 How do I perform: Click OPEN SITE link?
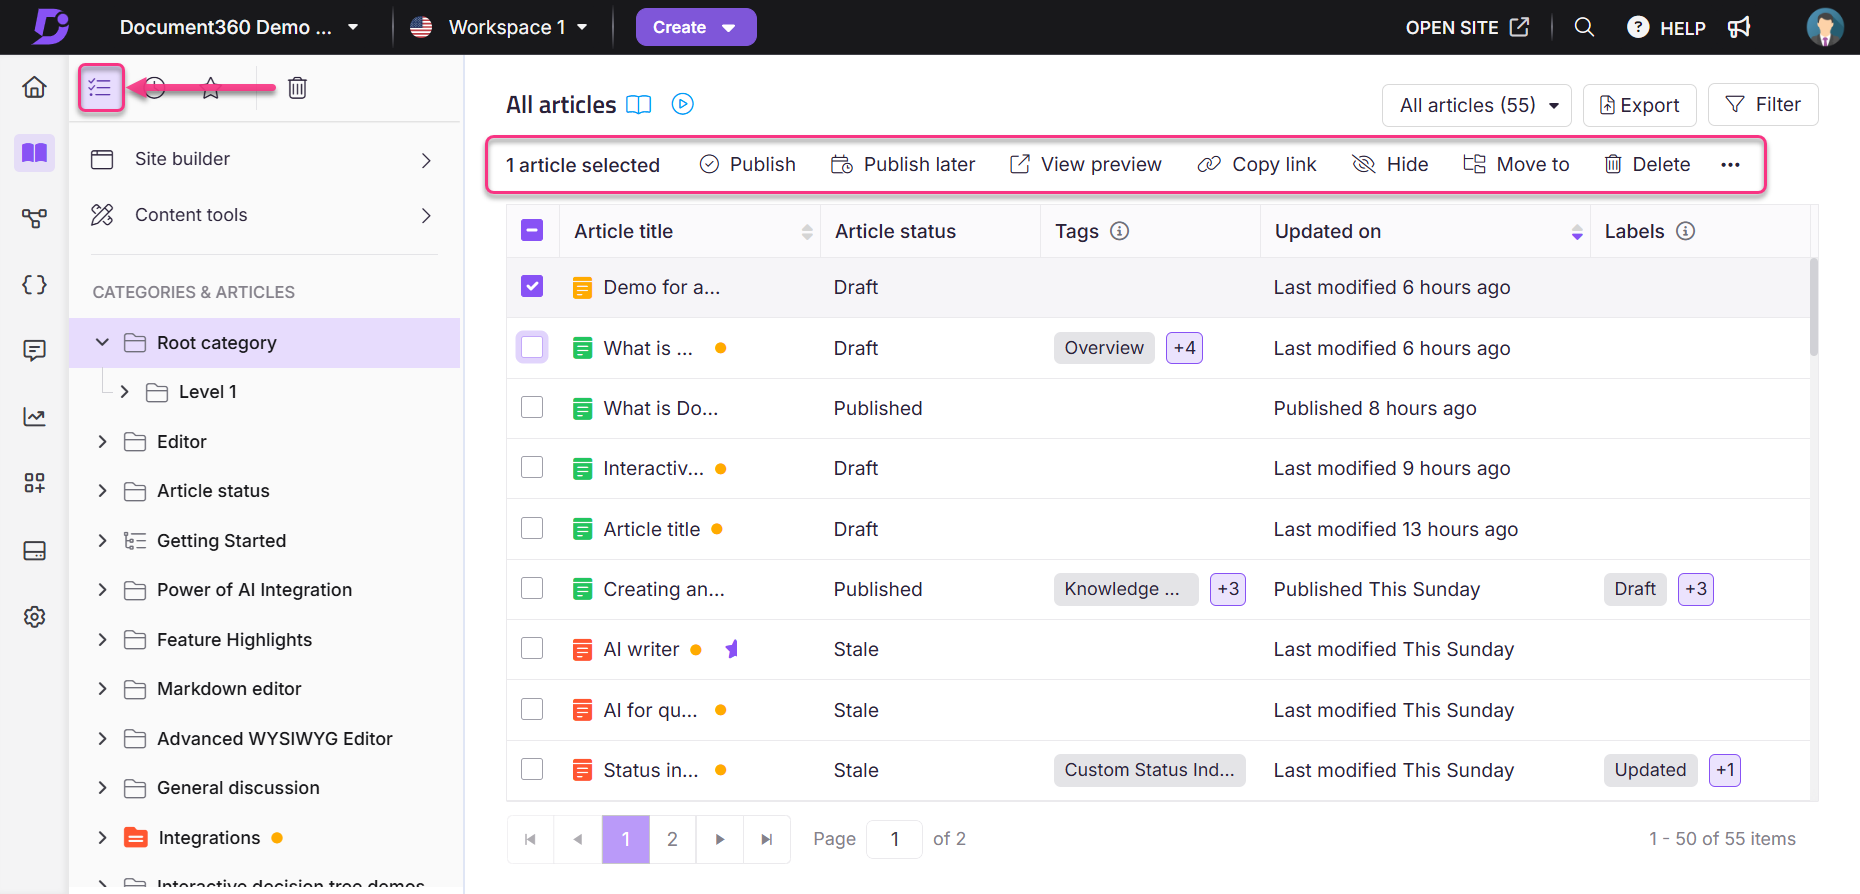1467,27
